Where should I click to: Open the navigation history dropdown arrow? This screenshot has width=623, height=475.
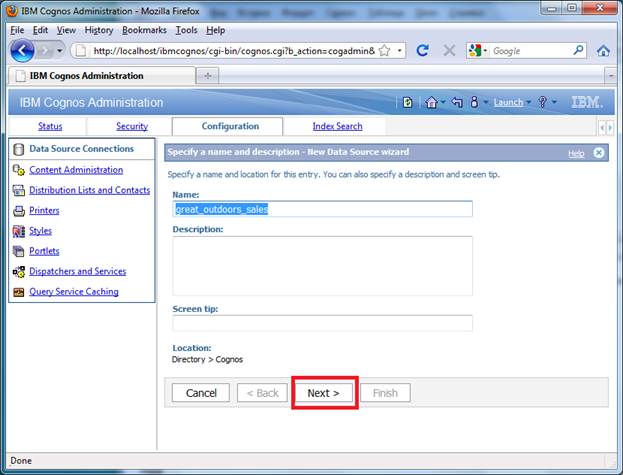(60, 51)
